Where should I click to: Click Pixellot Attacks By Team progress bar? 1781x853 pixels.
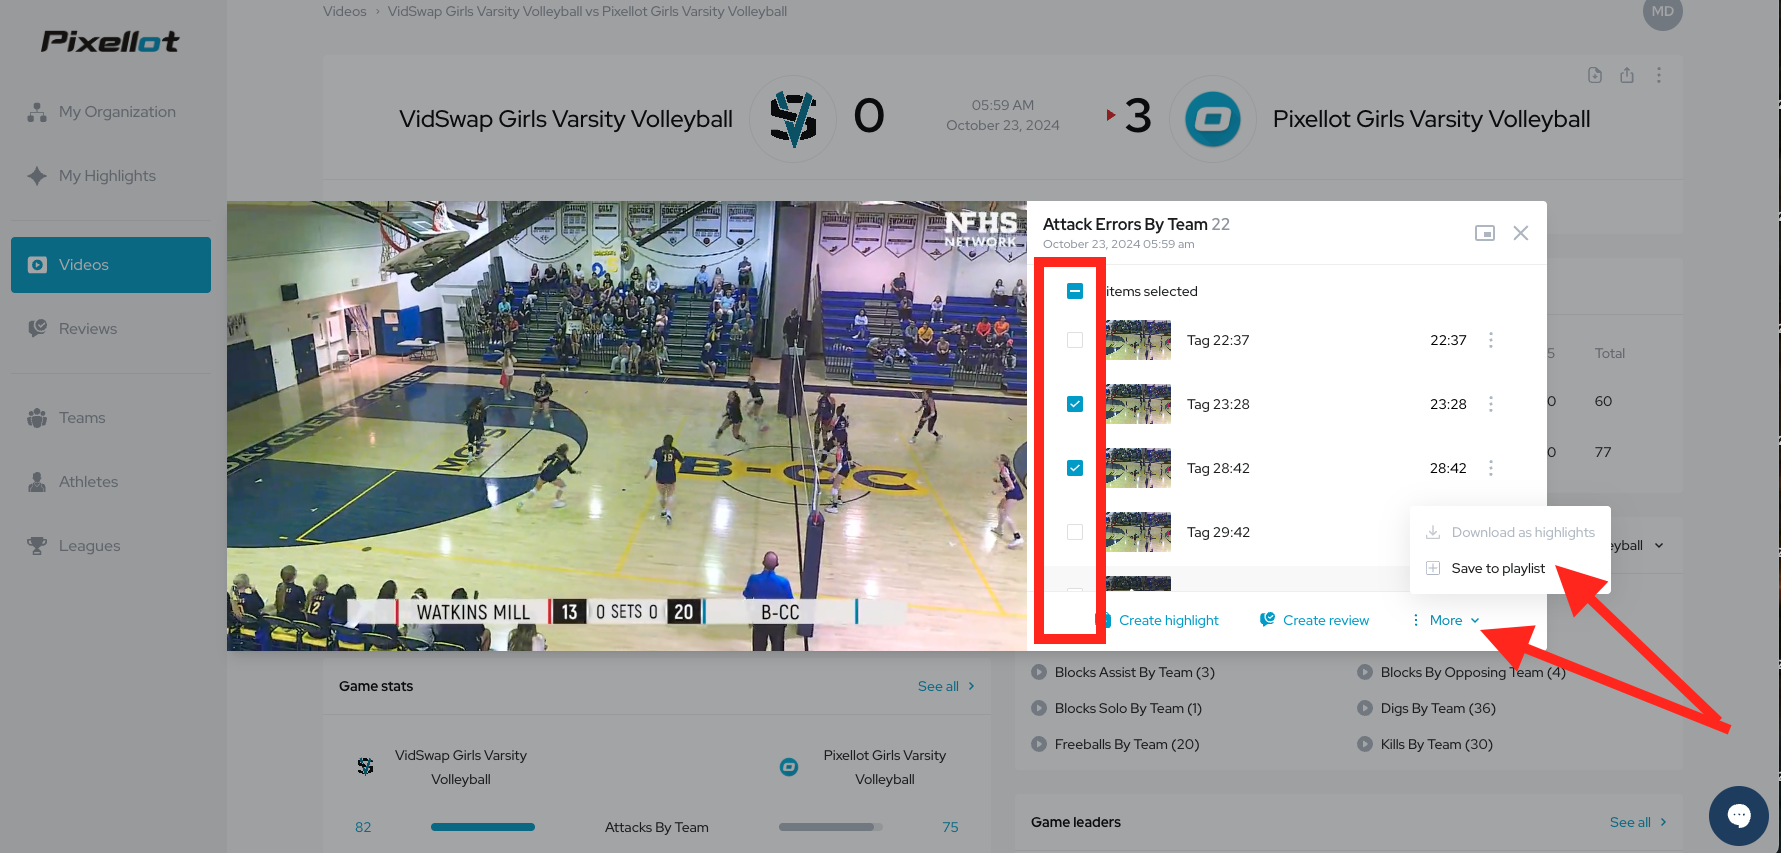pos(831,827)
